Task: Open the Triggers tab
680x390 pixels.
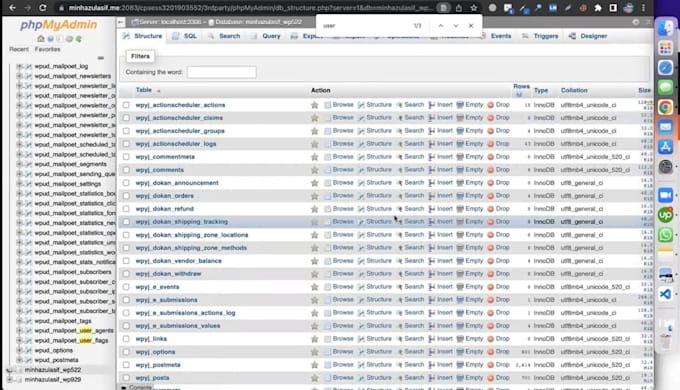Action: [x=540, y=36]
